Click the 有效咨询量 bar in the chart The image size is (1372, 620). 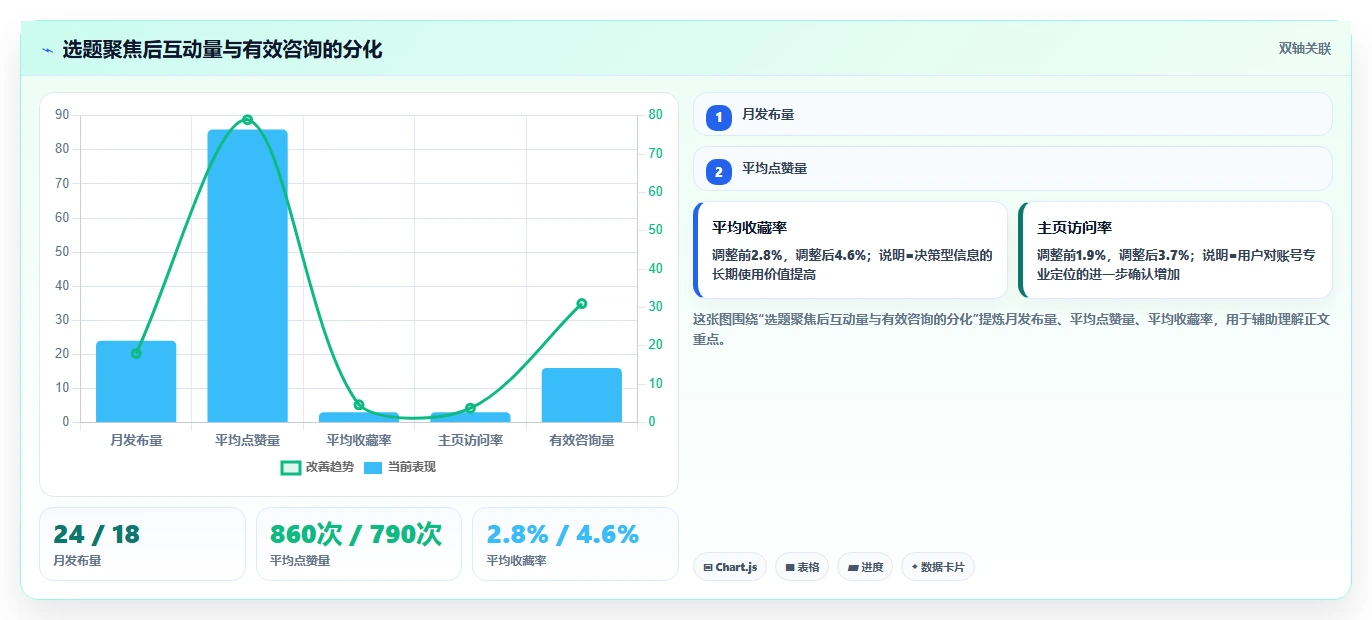pyautogui.click(x=582, y=395)
